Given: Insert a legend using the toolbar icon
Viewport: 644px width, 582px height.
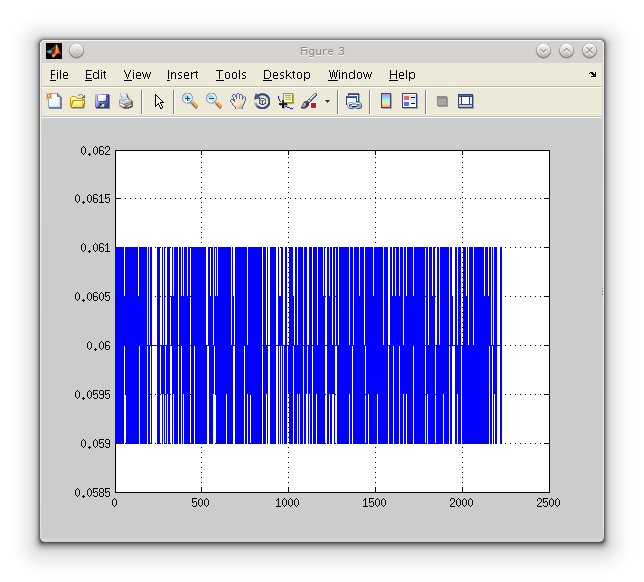Looking at the screenshot, I should [x=409, y=101].
